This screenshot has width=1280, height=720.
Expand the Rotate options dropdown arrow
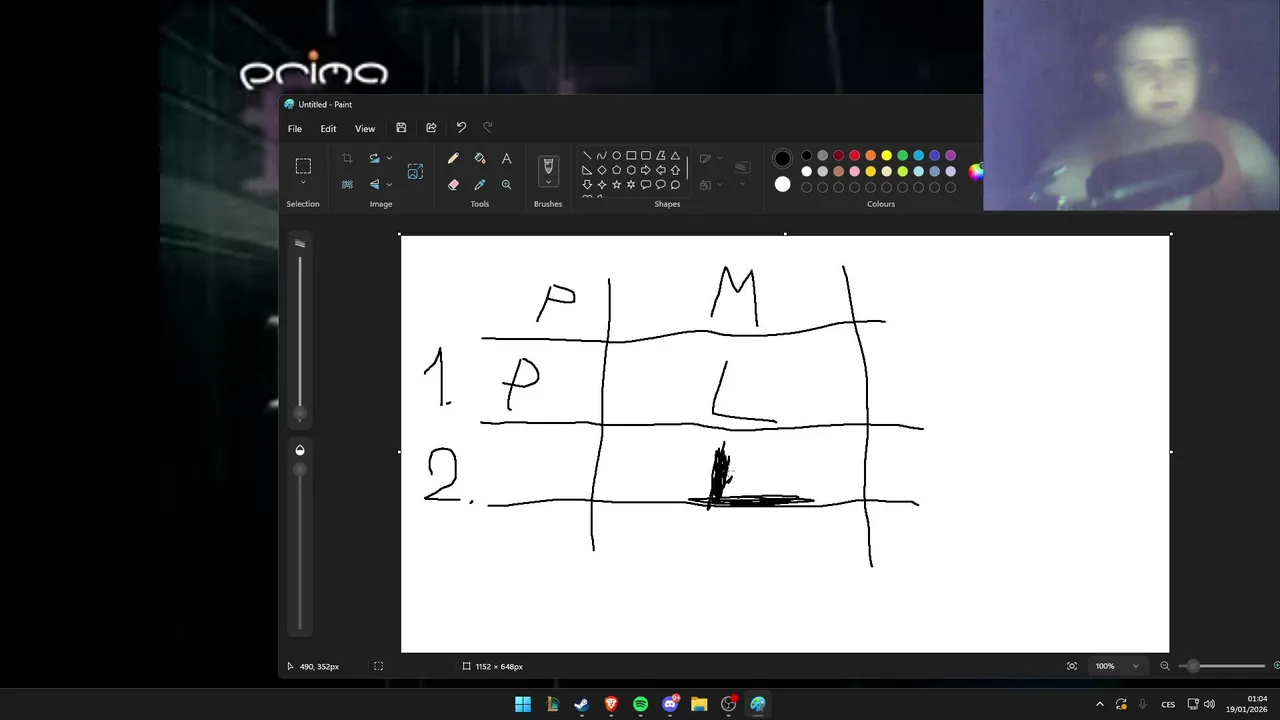tap(389, 158)
